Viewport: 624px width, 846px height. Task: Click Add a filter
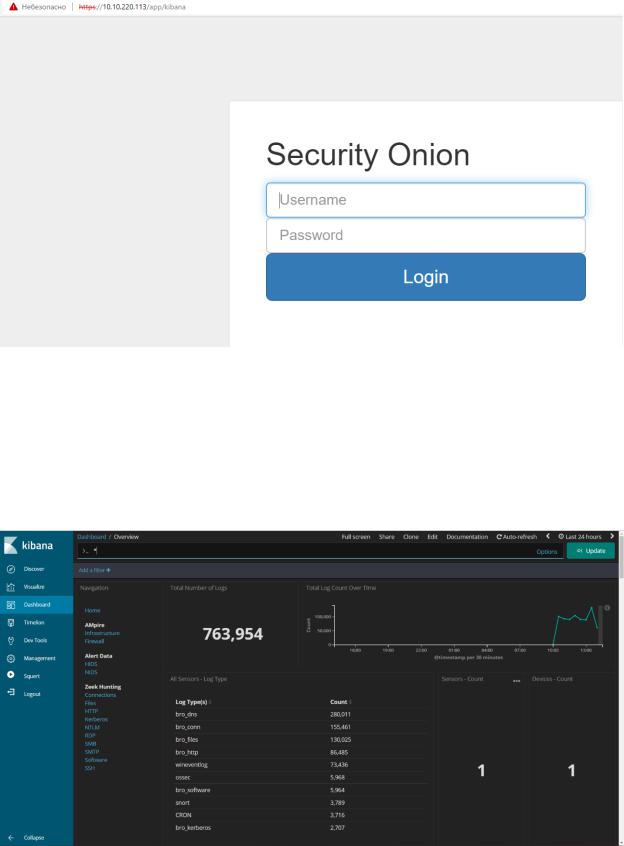pyautogui.click(x=94, y=570)
